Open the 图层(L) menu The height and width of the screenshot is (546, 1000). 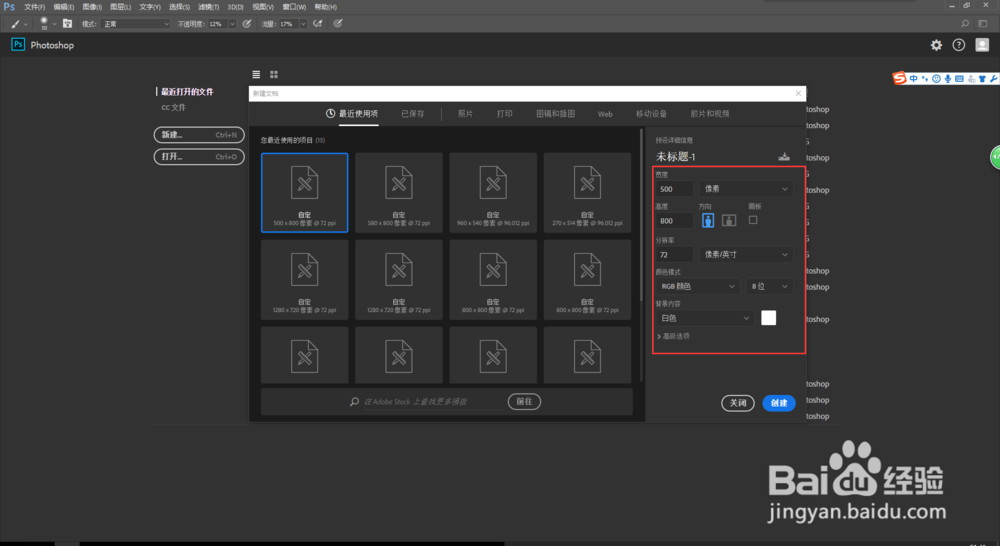click(121, 7)
